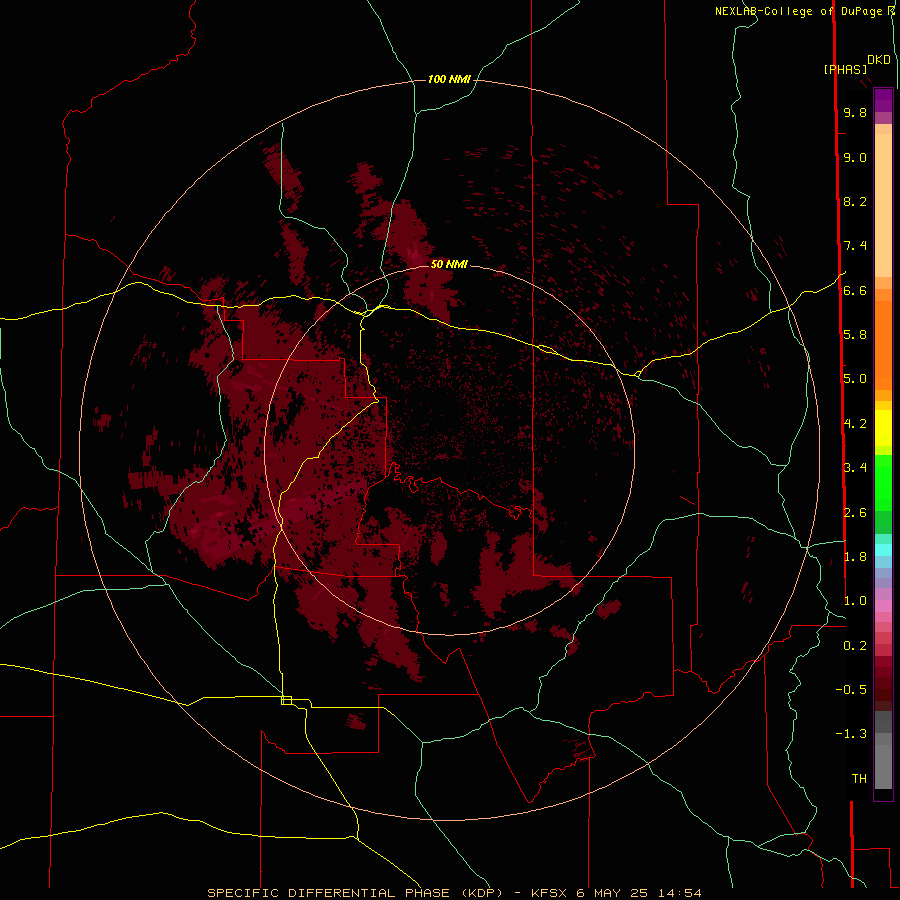Viewport: 900px width, 900px height.
Task: Click the TH label on the legend
Action: point(859,778)
